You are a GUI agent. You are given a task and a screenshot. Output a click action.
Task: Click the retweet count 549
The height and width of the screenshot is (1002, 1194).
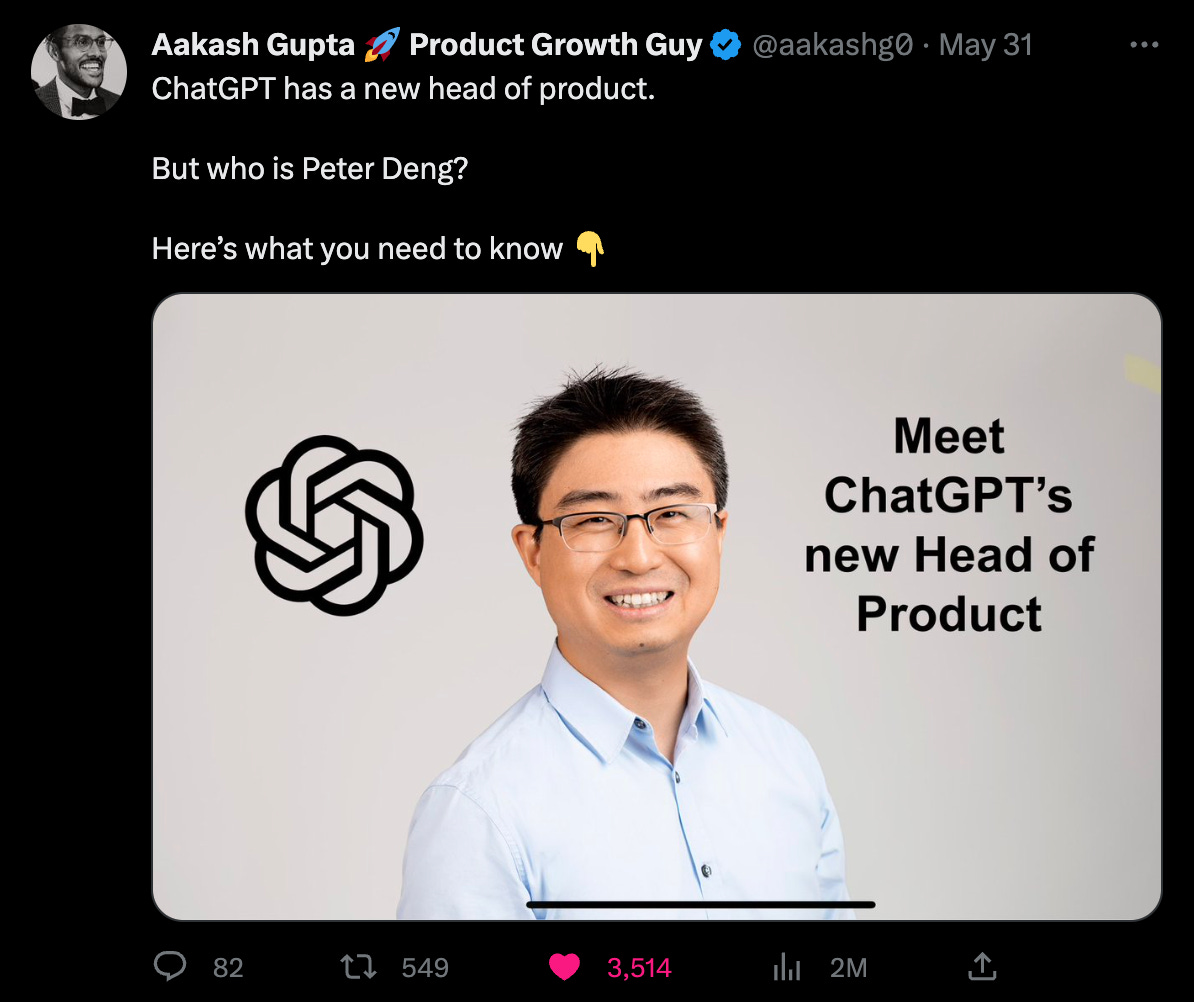click(425, 968)
